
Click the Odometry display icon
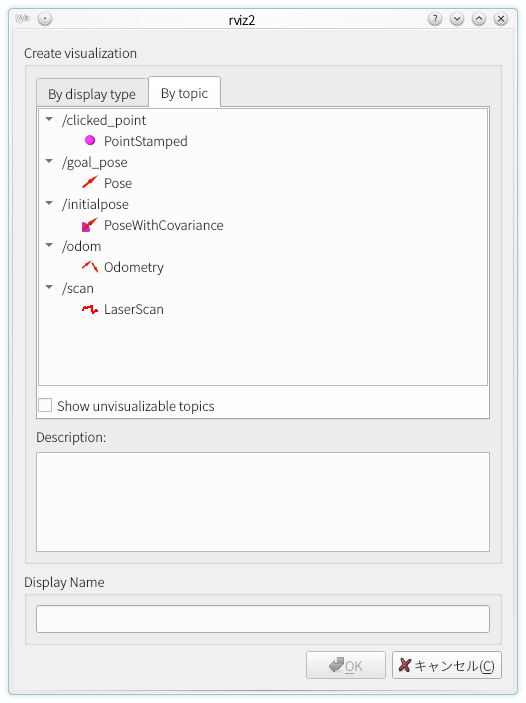(90, 267)
